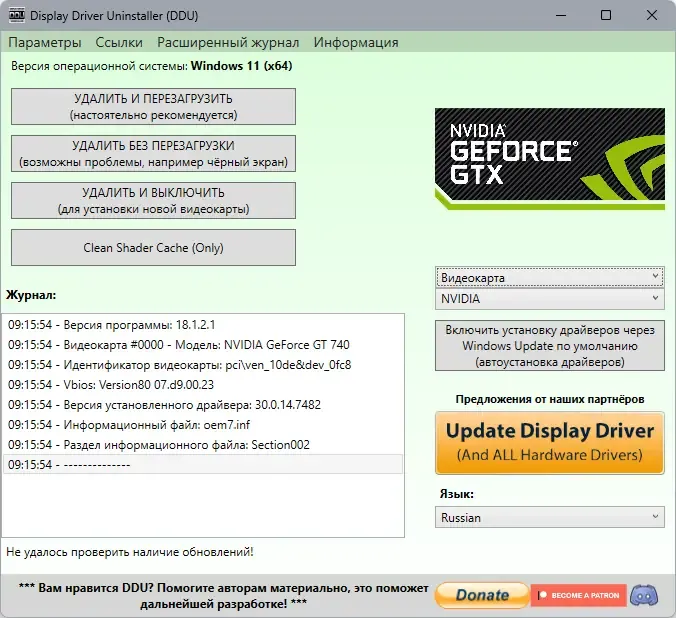The height and width of the screenshot is (618, 676).
Task: Click the DDU app icon in title bar
Action: click(16, 16)
